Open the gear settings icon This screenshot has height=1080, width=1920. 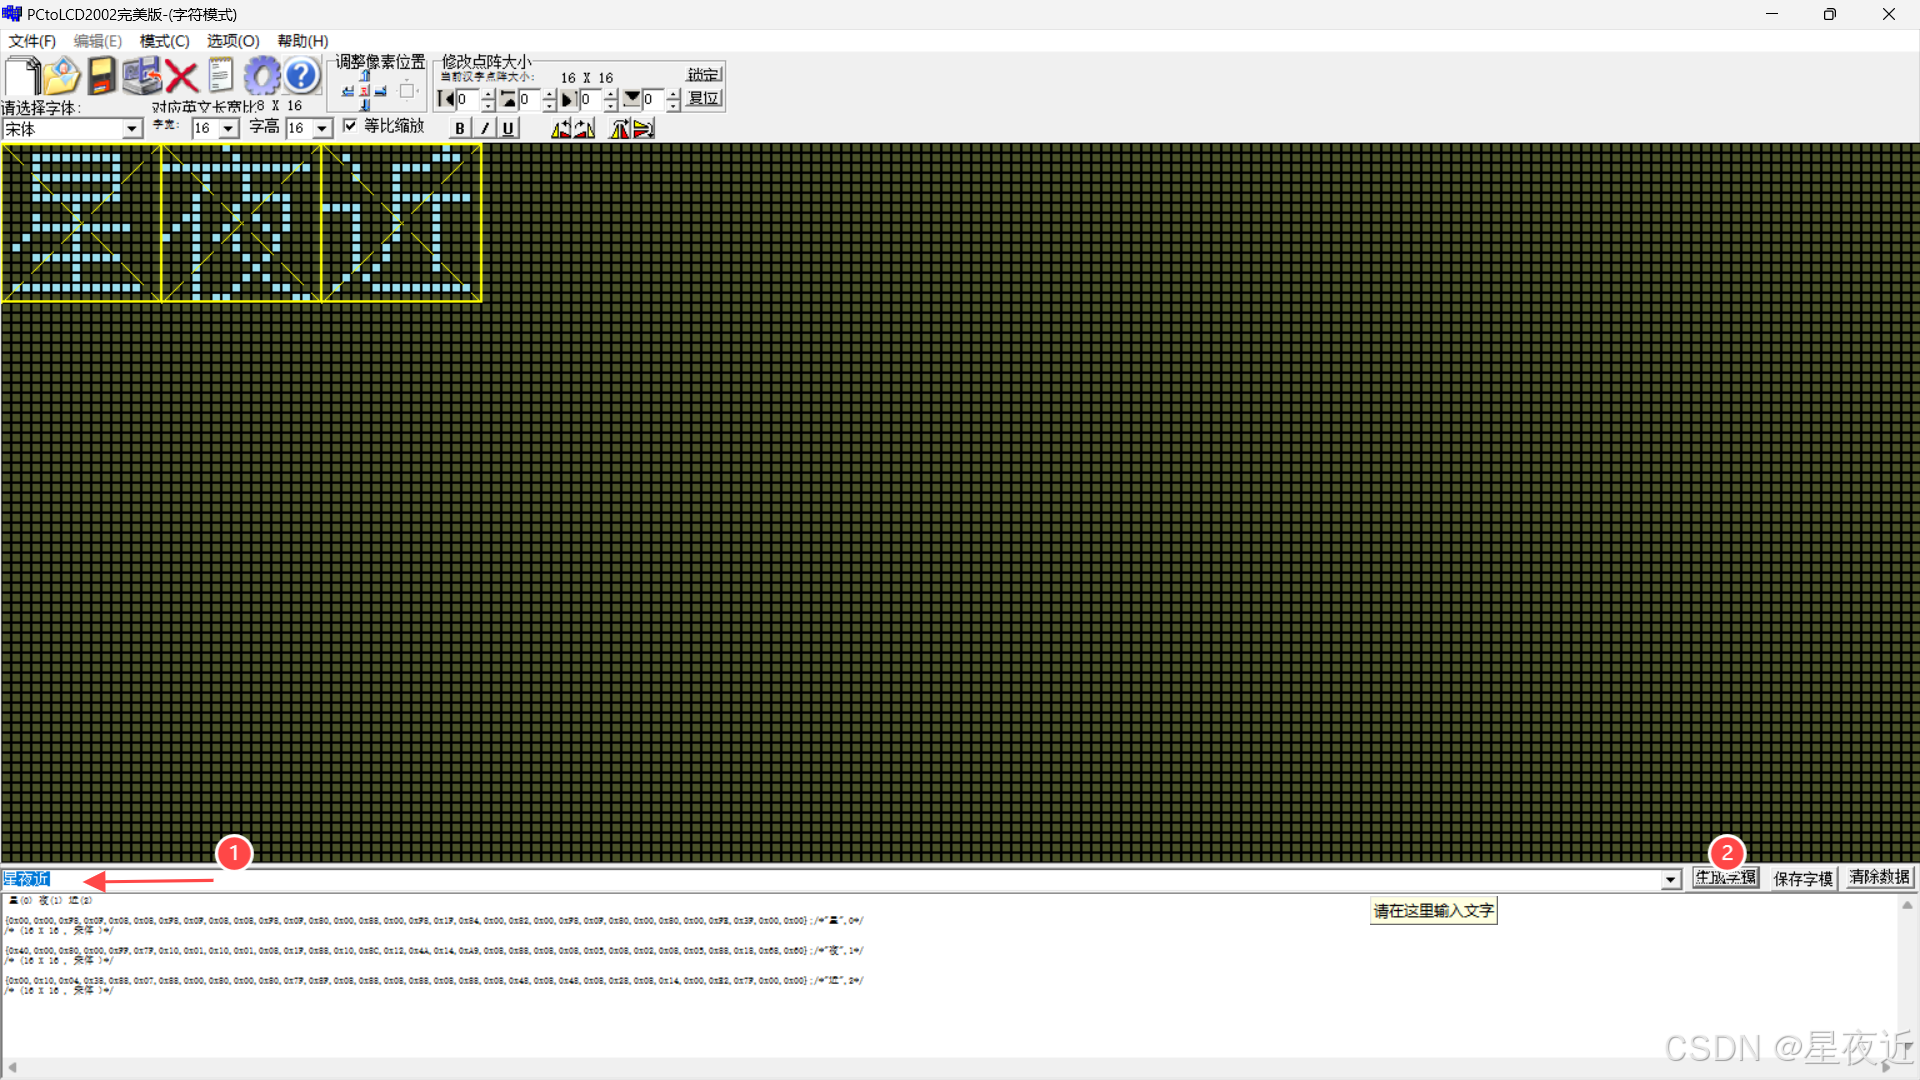tap(262, 76)
